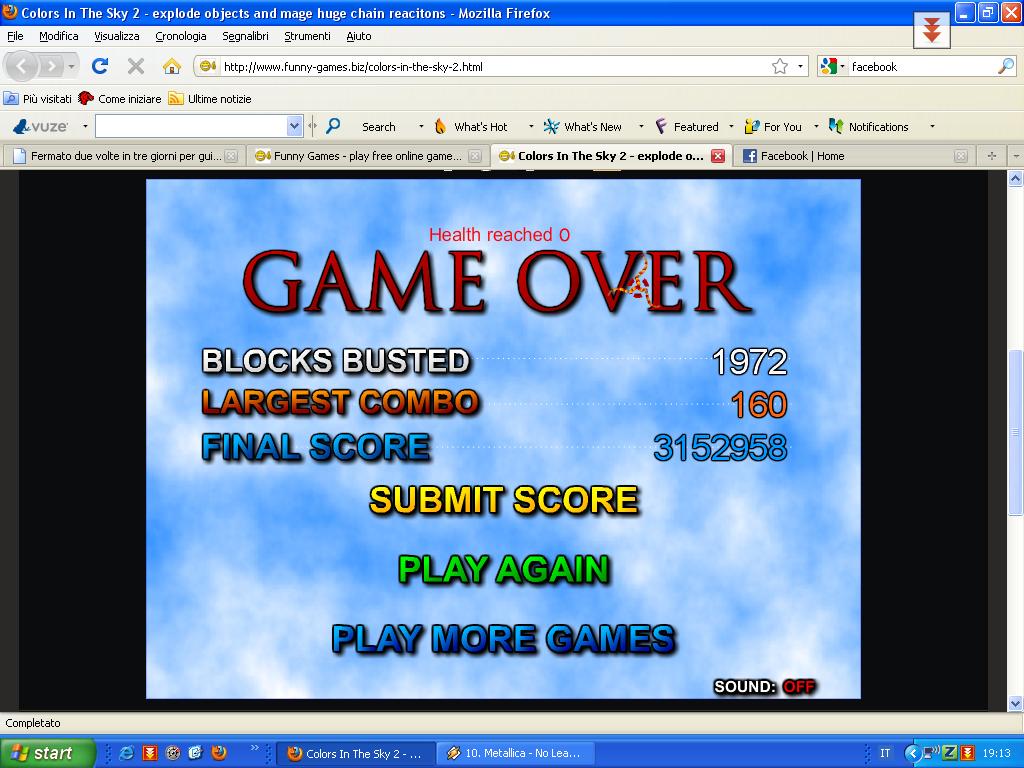Screen dimensions: 1024x768
Task: Open the Più visitati bookmark
Action: pyautogui.click(x=38, y=99)
